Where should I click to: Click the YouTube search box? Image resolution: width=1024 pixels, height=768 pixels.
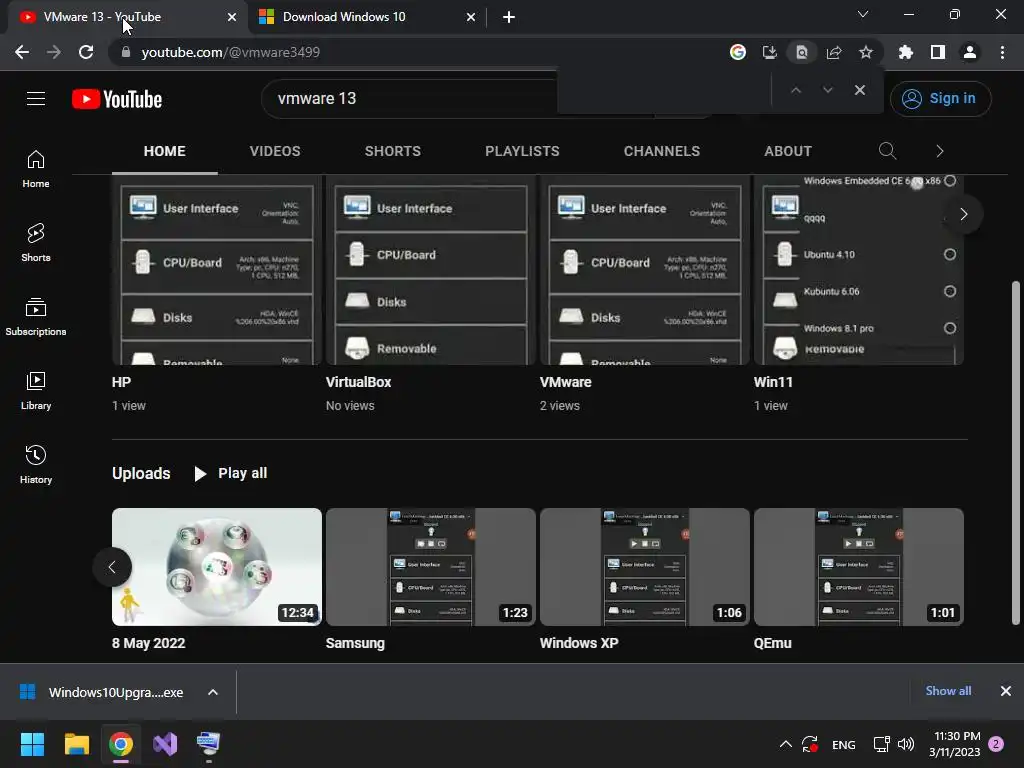tap(408, 99)
